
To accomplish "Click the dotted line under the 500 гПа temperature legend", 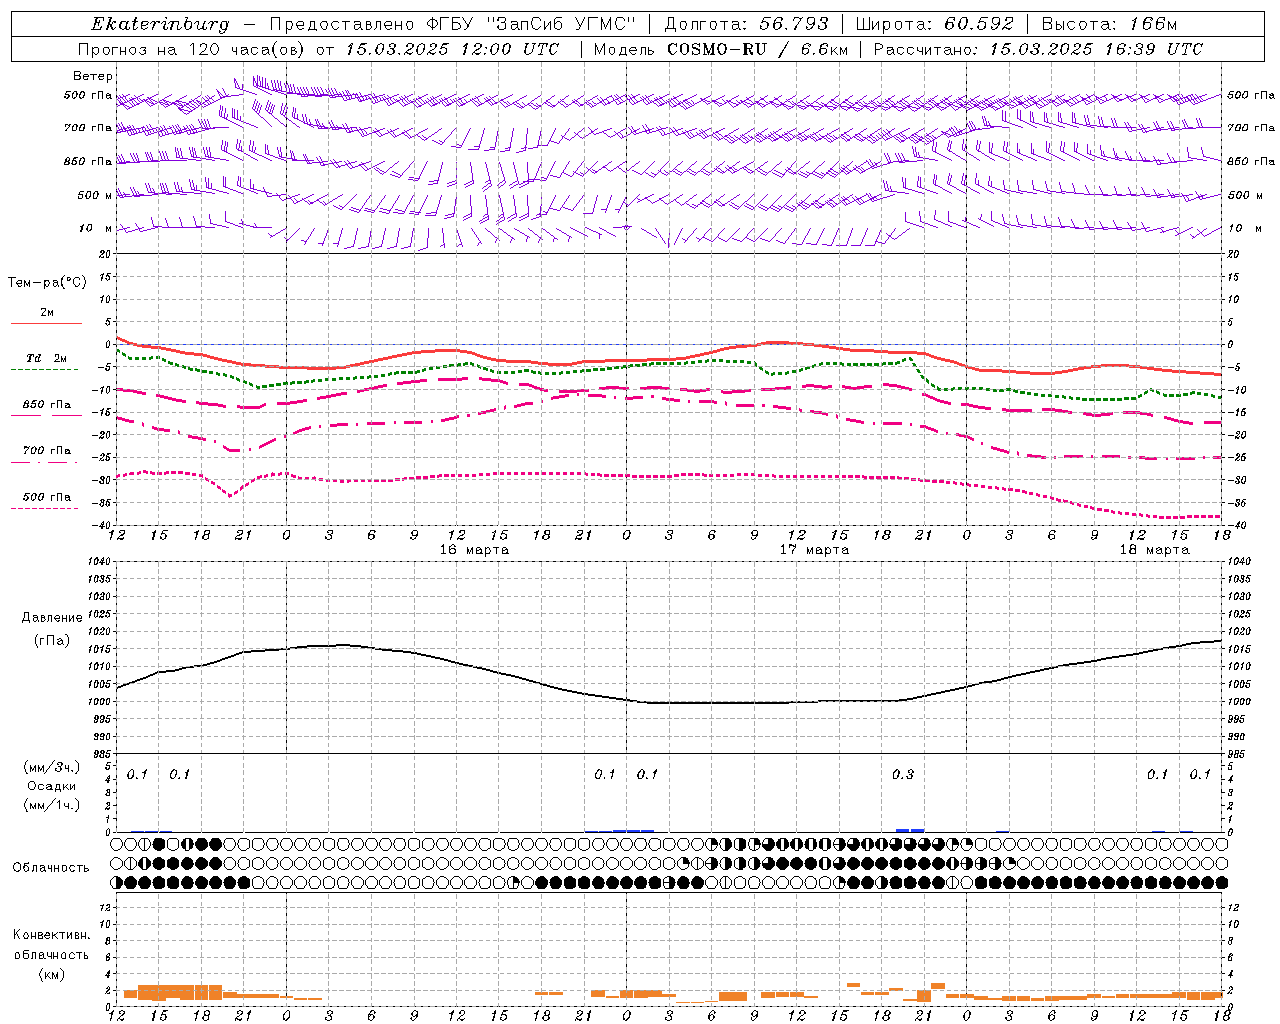I will [x=44, y=509].
